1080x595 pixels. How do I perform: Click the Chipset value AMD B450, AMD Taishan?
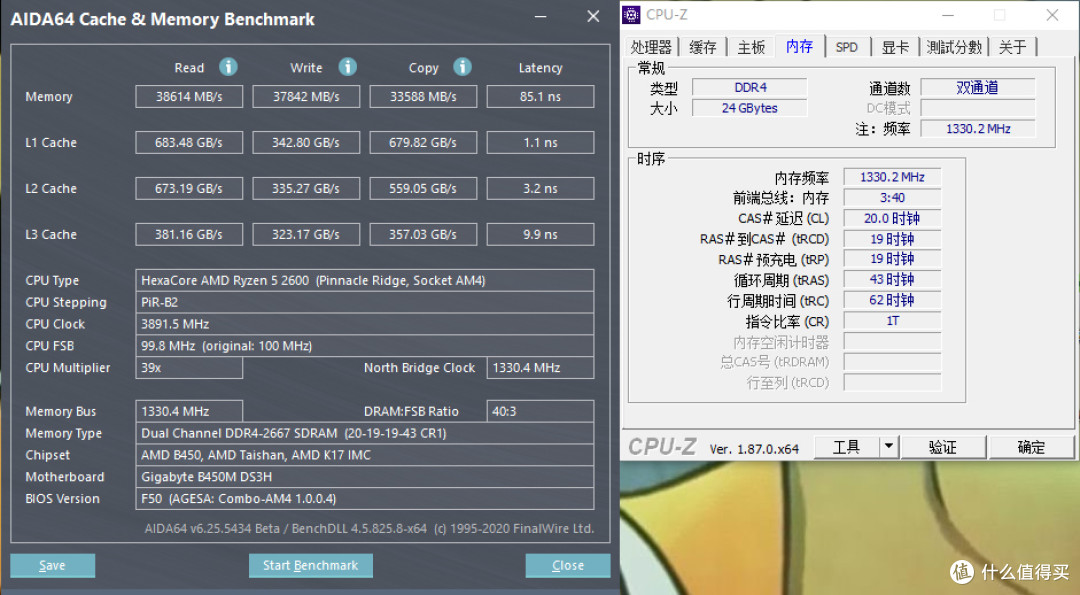pyautogui.click(x=364, y=455)
